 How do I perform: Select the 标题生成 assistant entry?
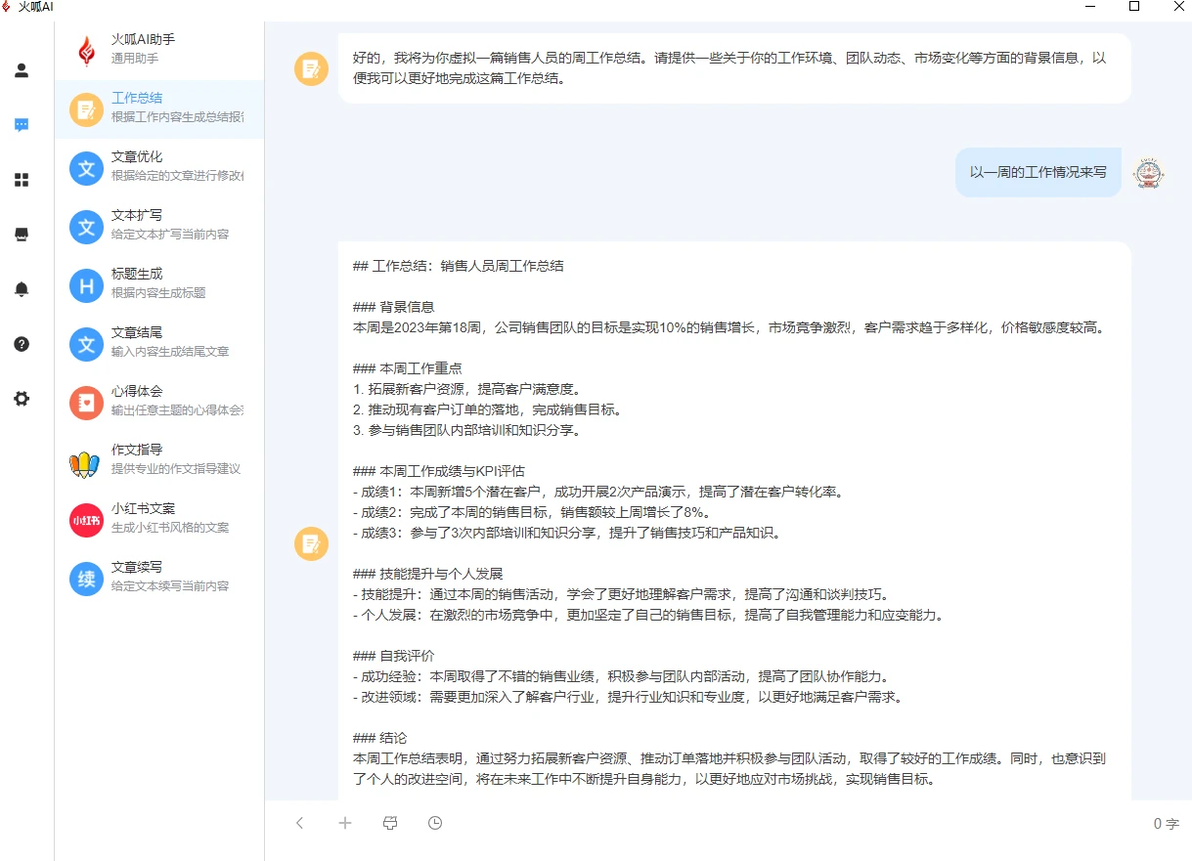coord(160,284)
